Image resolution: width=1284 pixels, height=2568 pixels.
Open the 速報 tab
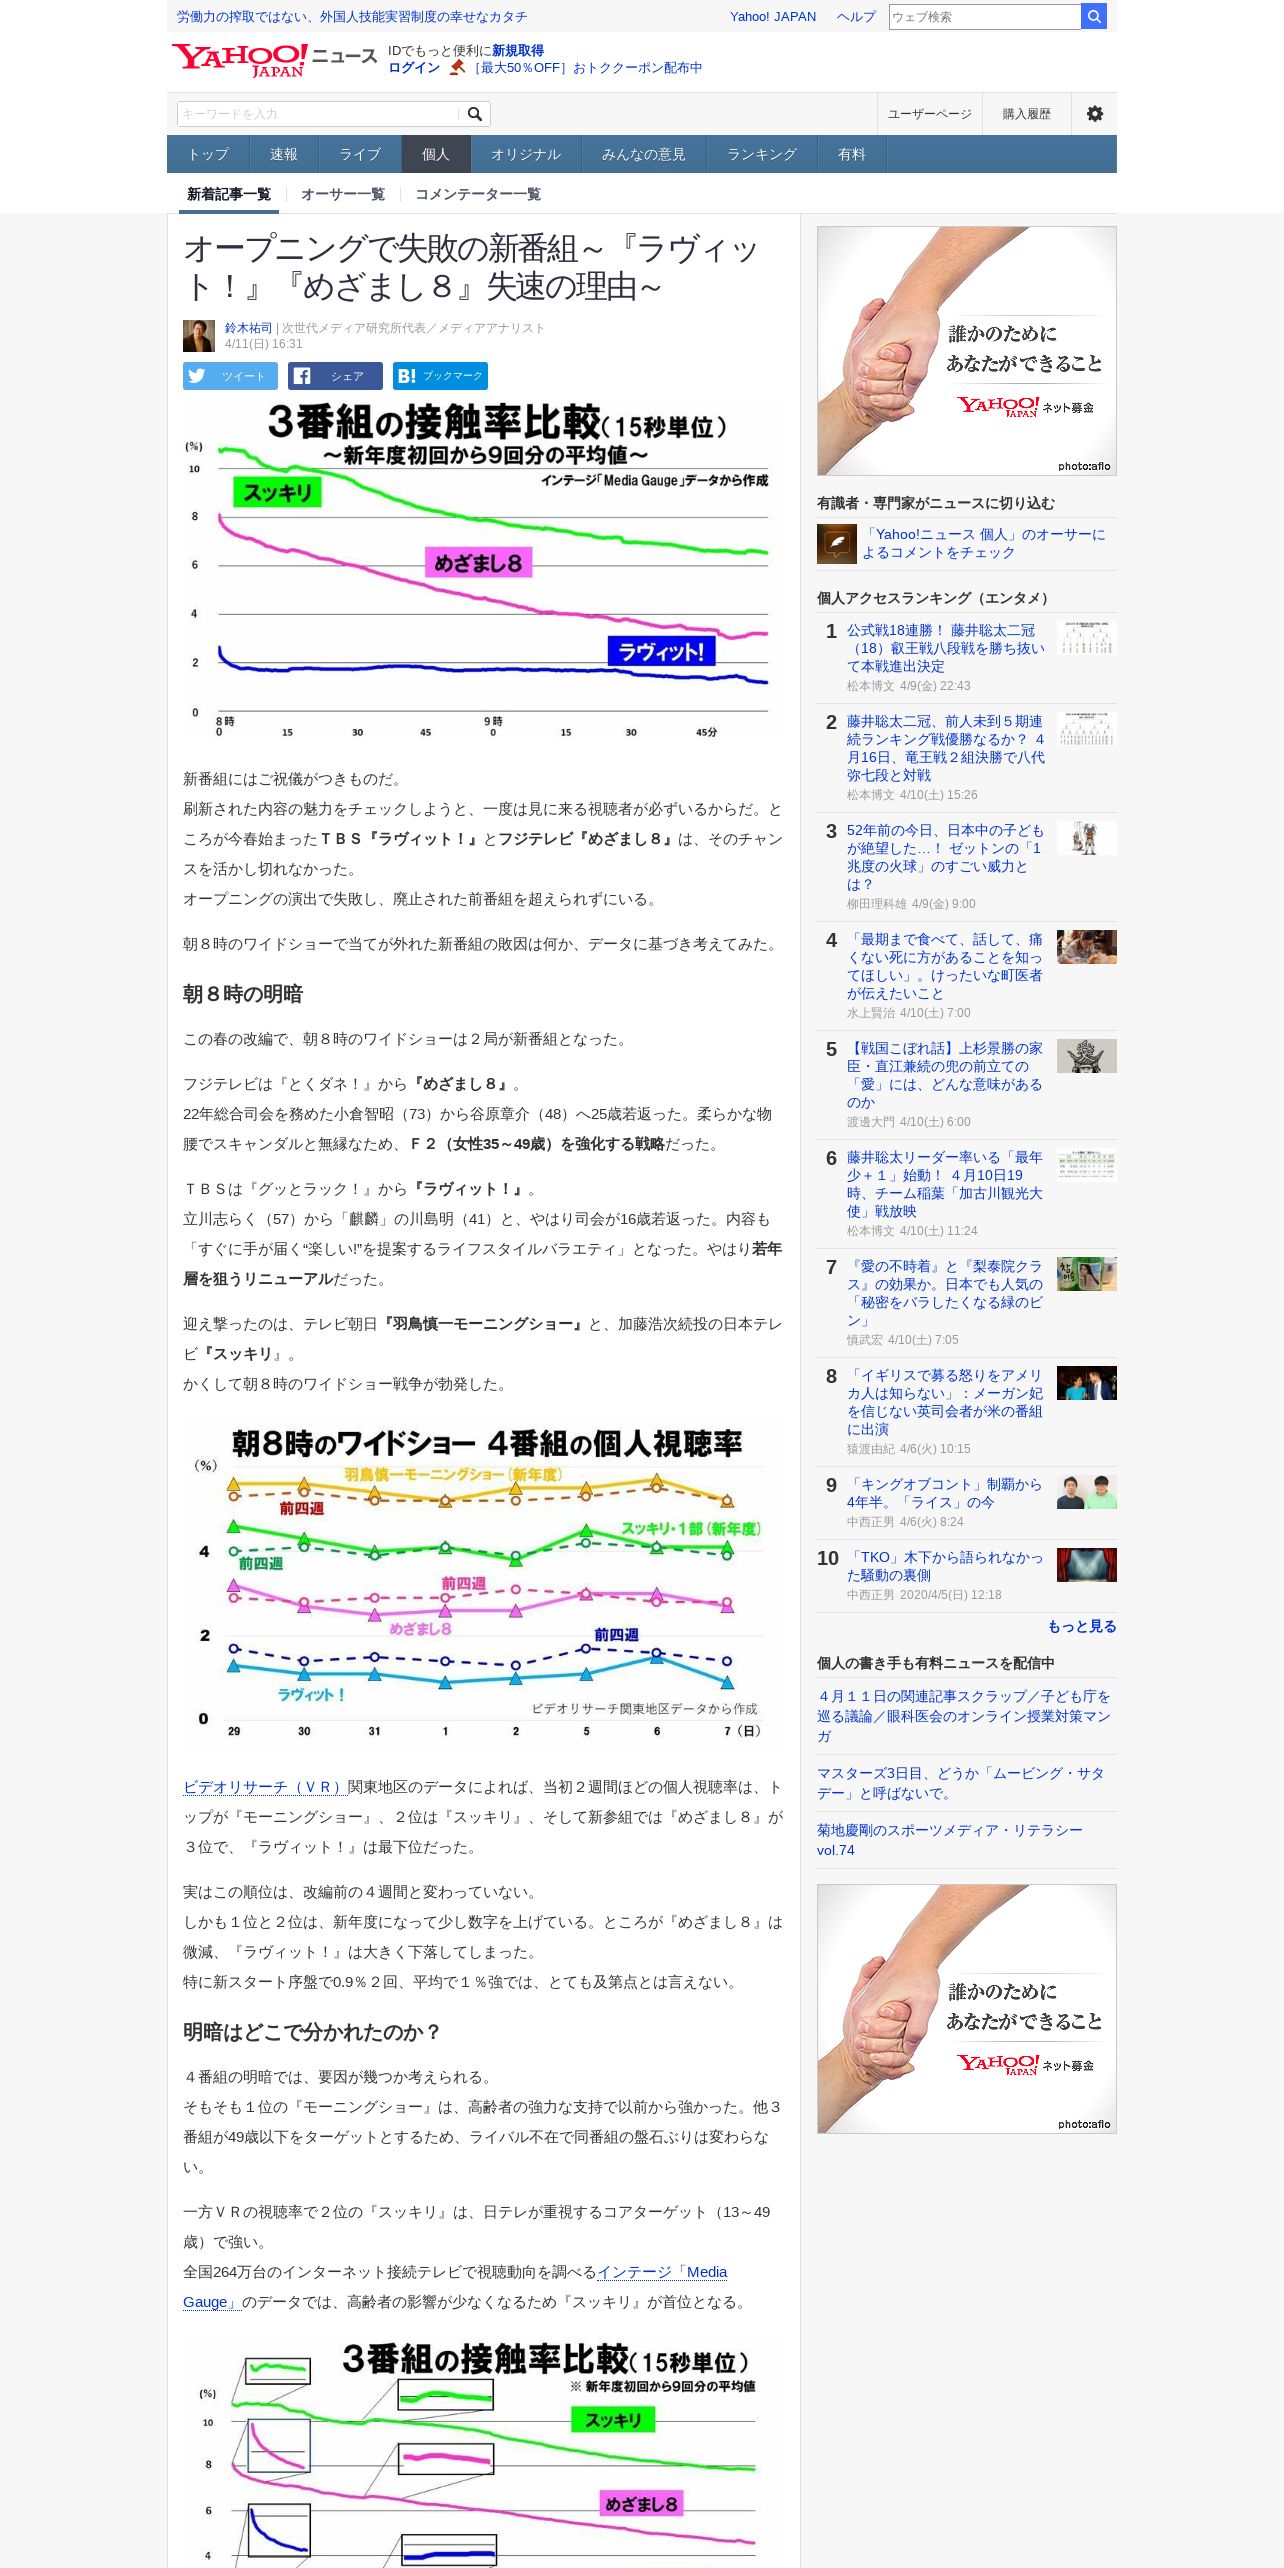[284, 154]
